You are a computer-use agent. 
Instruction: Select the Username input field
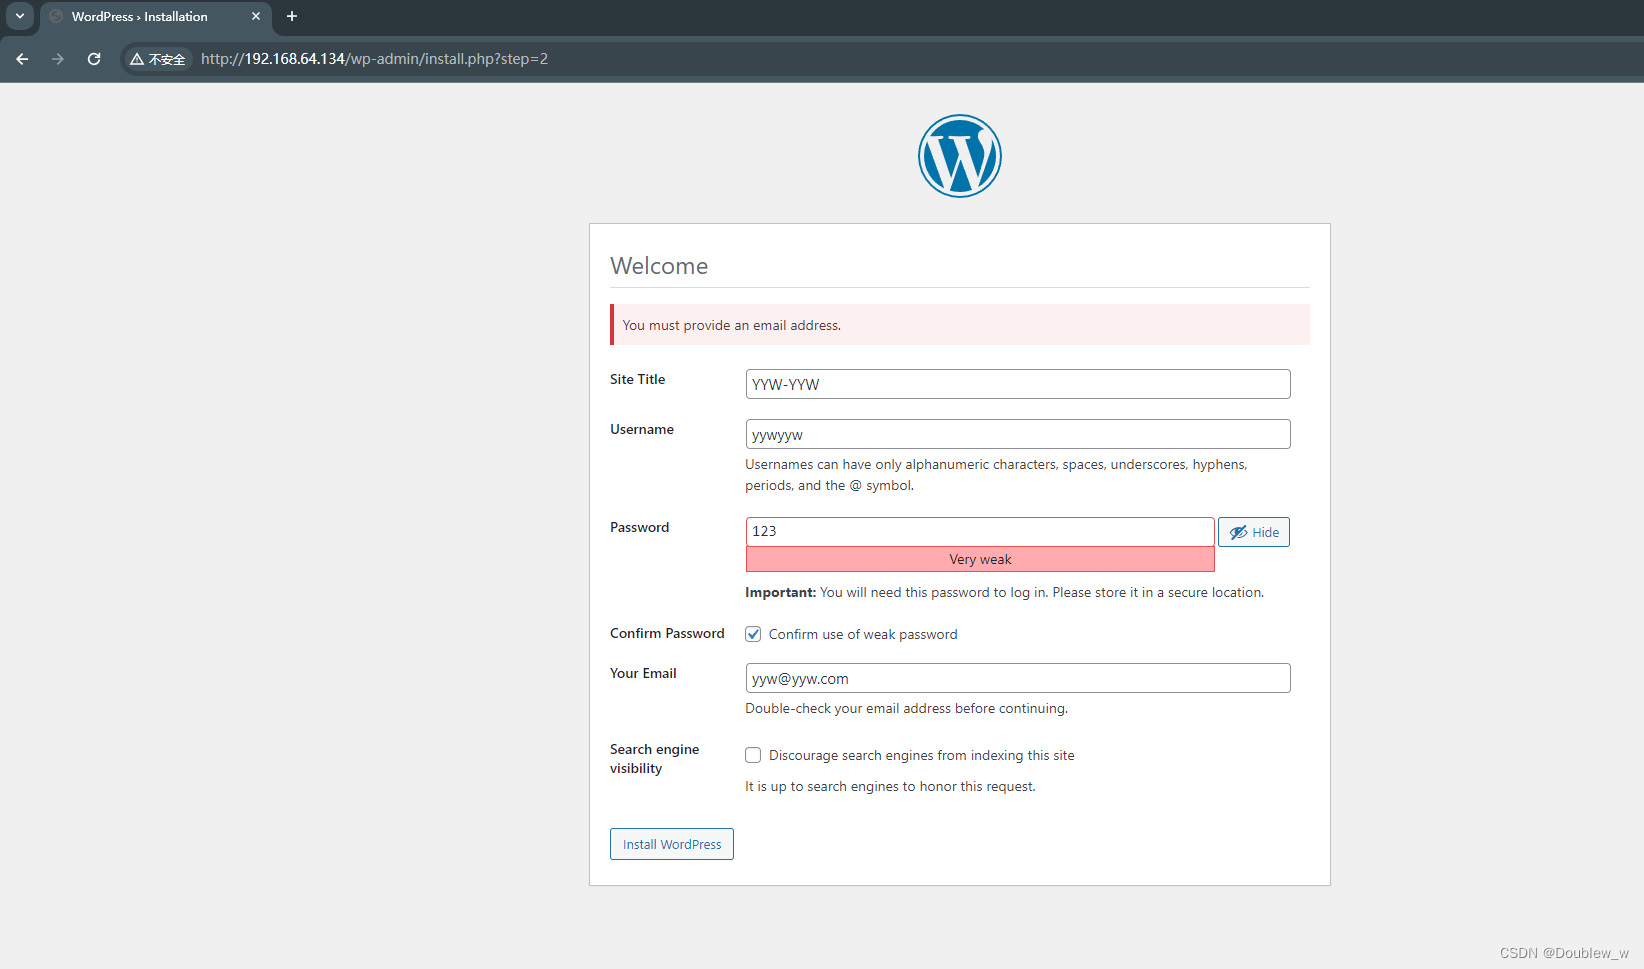pos(1017,433)
